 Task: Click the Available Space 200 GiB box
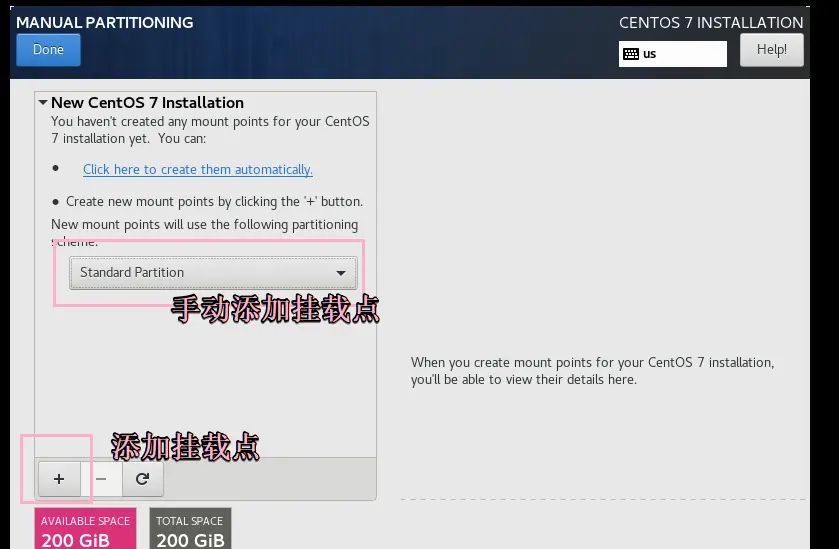pos(86,529)
